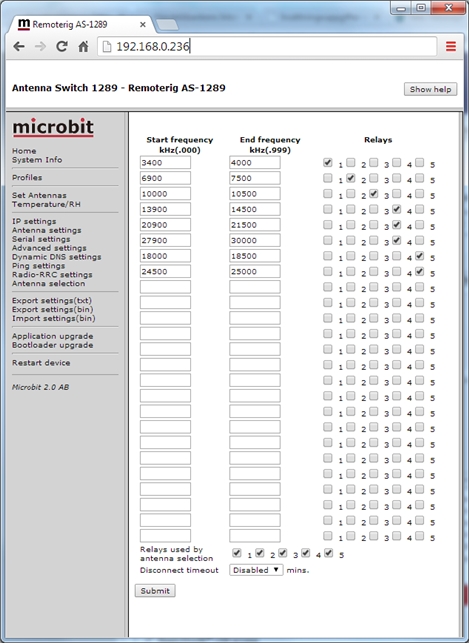Image resolution: width=469 pixels, height=643 pixels.
Task: Uncheck relay 3 in the 10000 row
Action: (373, 194)
